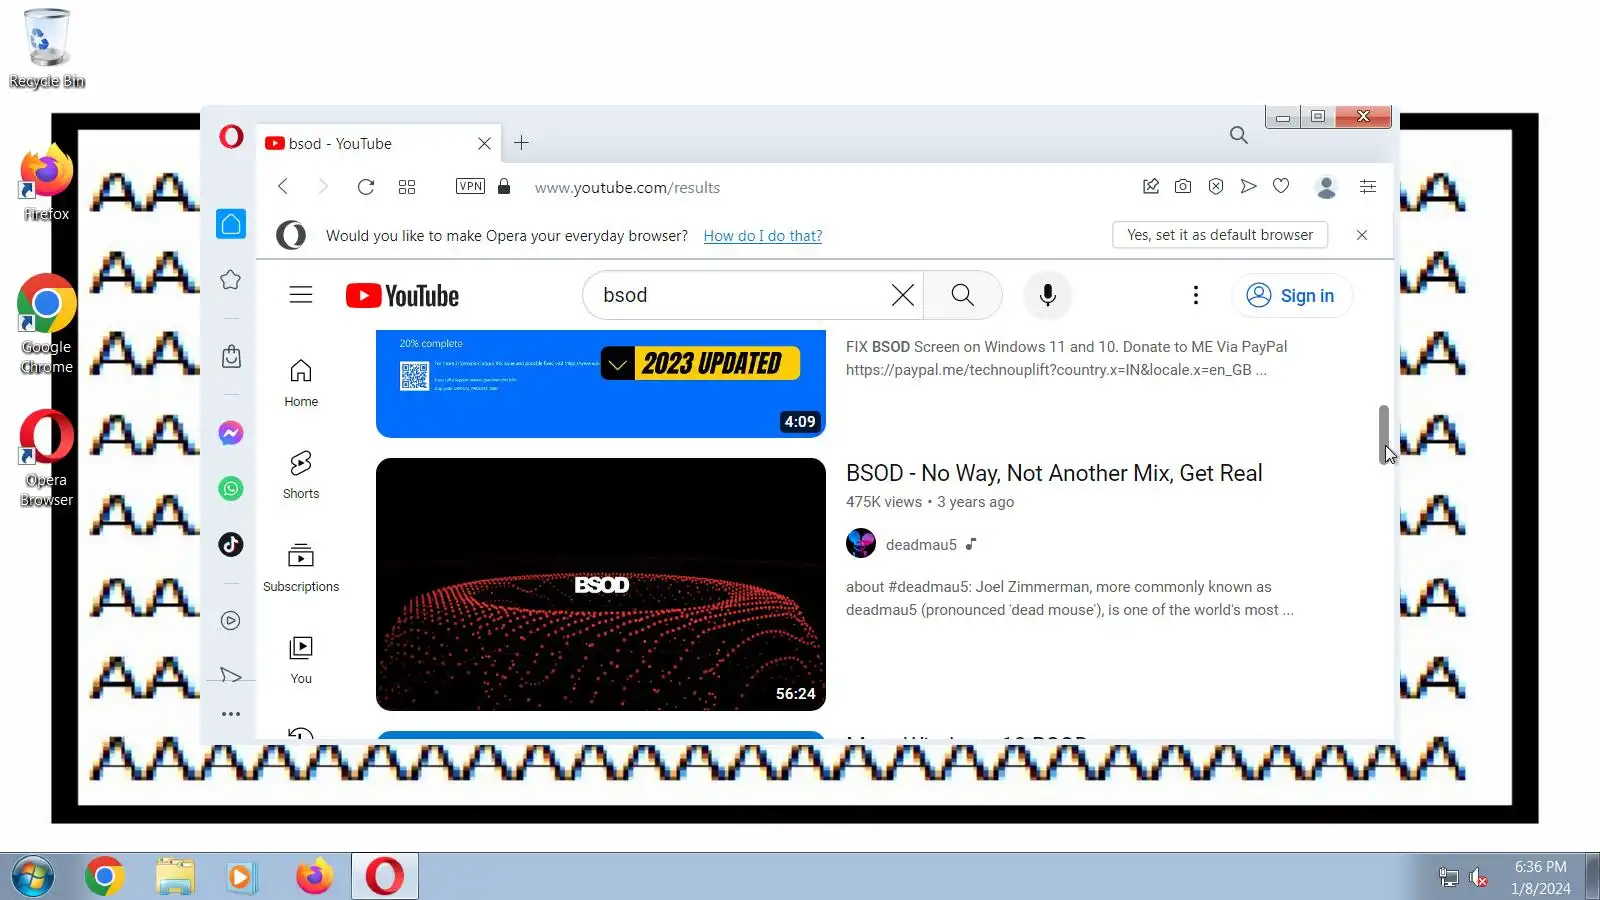
Task: Open the BSOD deadmau5 mix video thumbnail
Action: 601,584
